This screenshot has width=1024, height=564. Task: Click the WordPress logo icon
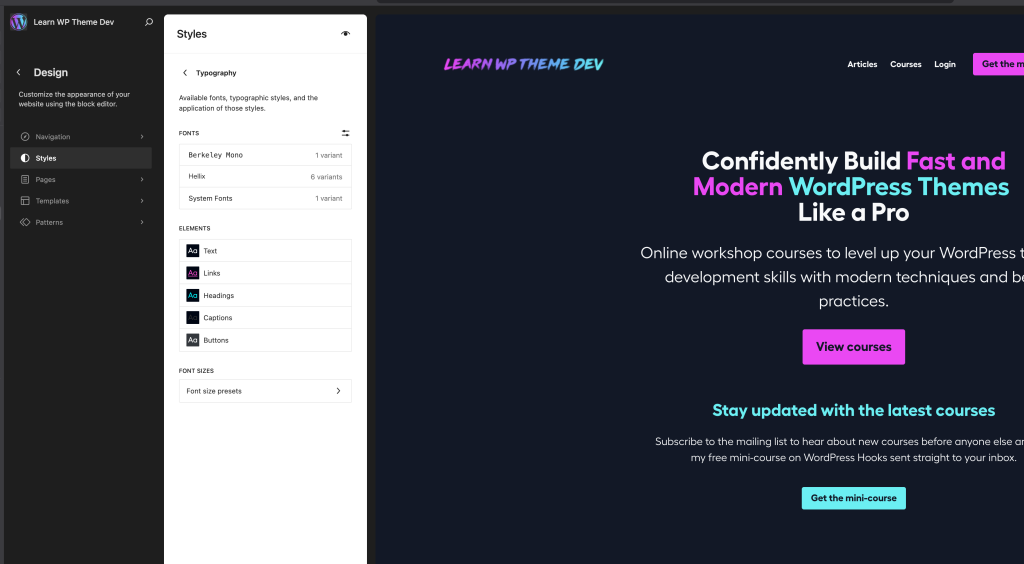(x=18, y=22)
